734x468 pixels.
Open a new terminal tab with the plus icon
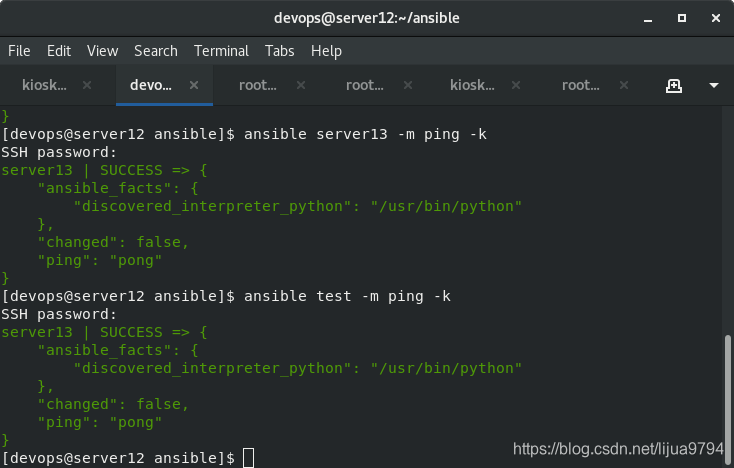click(x=674, y=86)
